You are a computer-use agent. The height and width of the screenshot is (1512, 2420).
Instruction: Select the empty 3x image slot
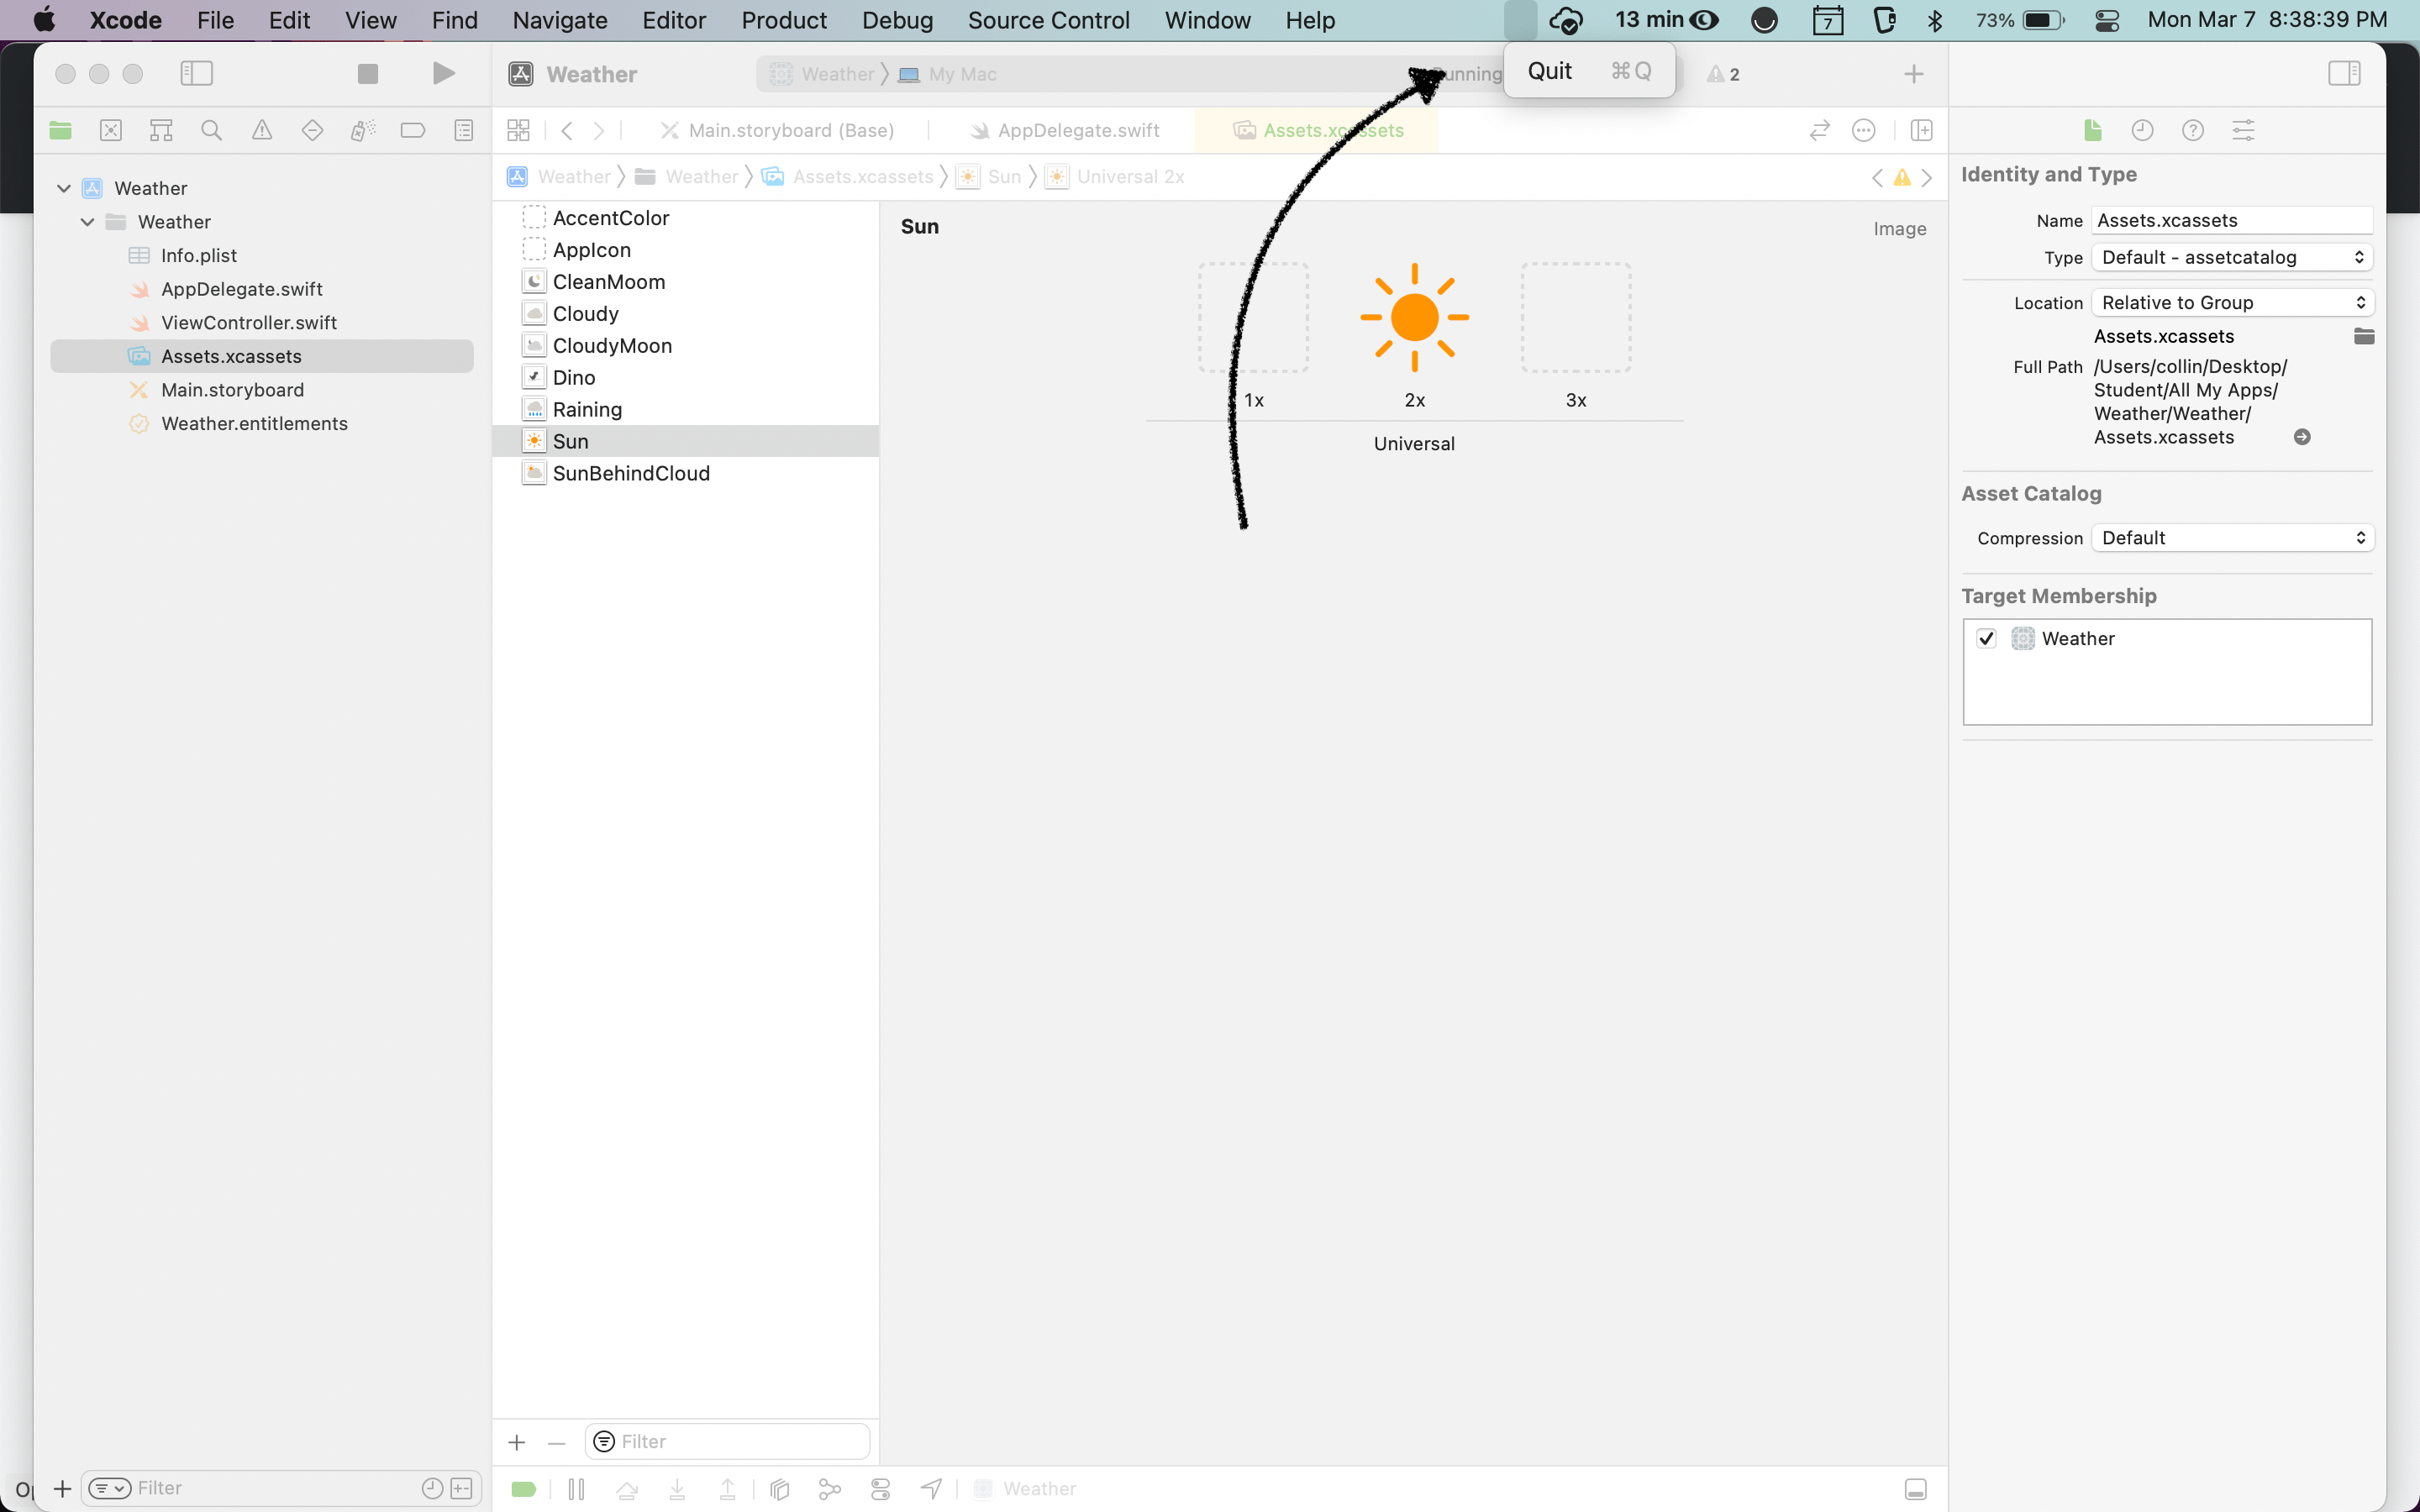(1576, 317)
